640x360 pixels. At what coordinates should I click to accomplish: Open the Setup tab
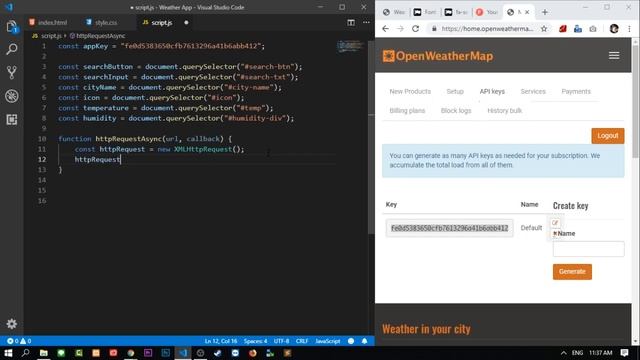click(x=455, y=91)
